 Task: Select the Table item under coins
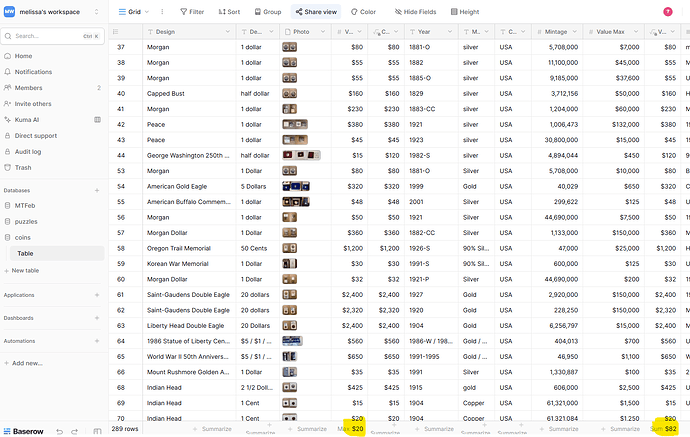click(57, 253)
